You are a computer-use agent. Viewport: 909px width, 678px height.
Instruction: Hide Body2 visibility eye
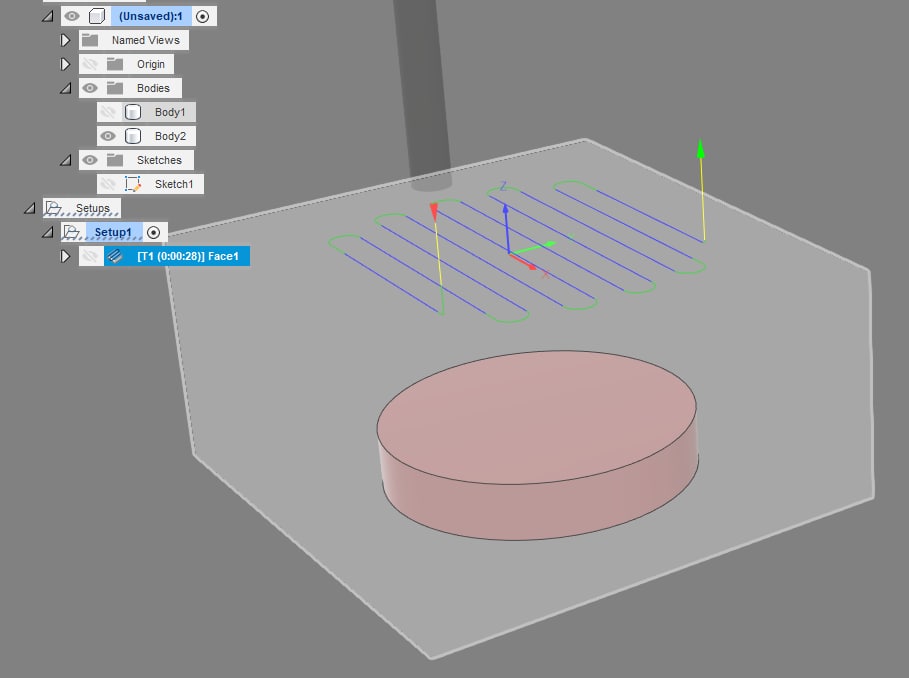pos(108,136)
